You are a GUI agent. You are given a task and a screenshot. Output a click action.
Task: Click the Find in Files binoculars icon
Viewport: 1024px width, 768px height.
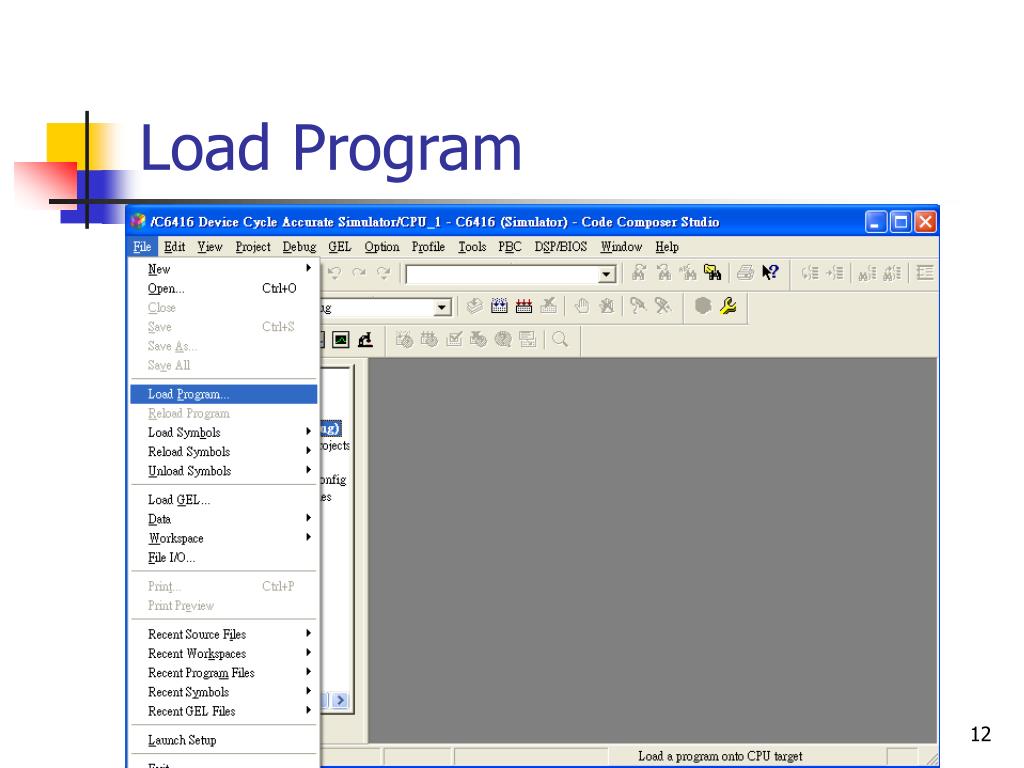712,272
